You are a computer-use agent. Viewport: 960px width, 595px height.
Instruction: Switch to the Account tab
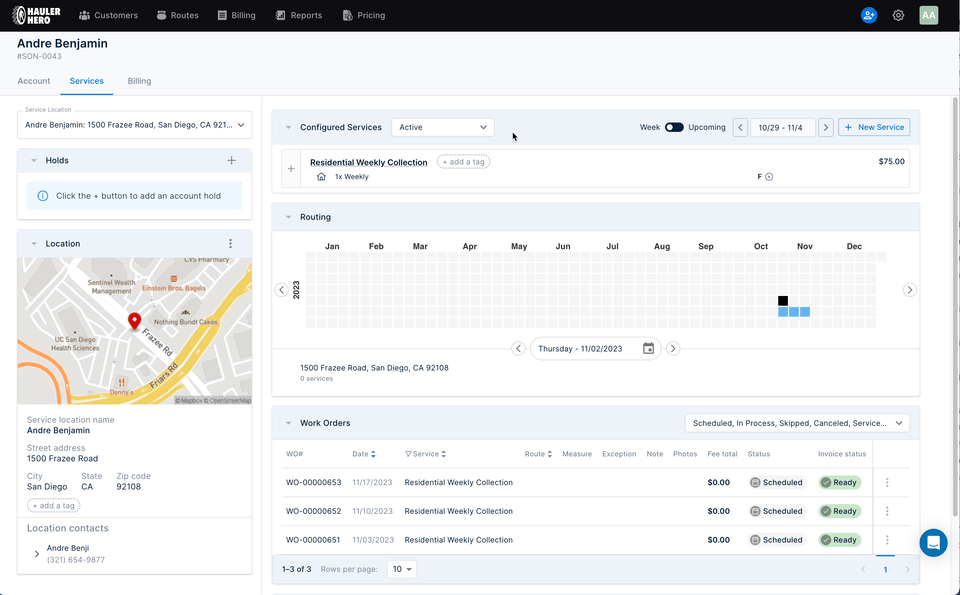pos(34,81)
